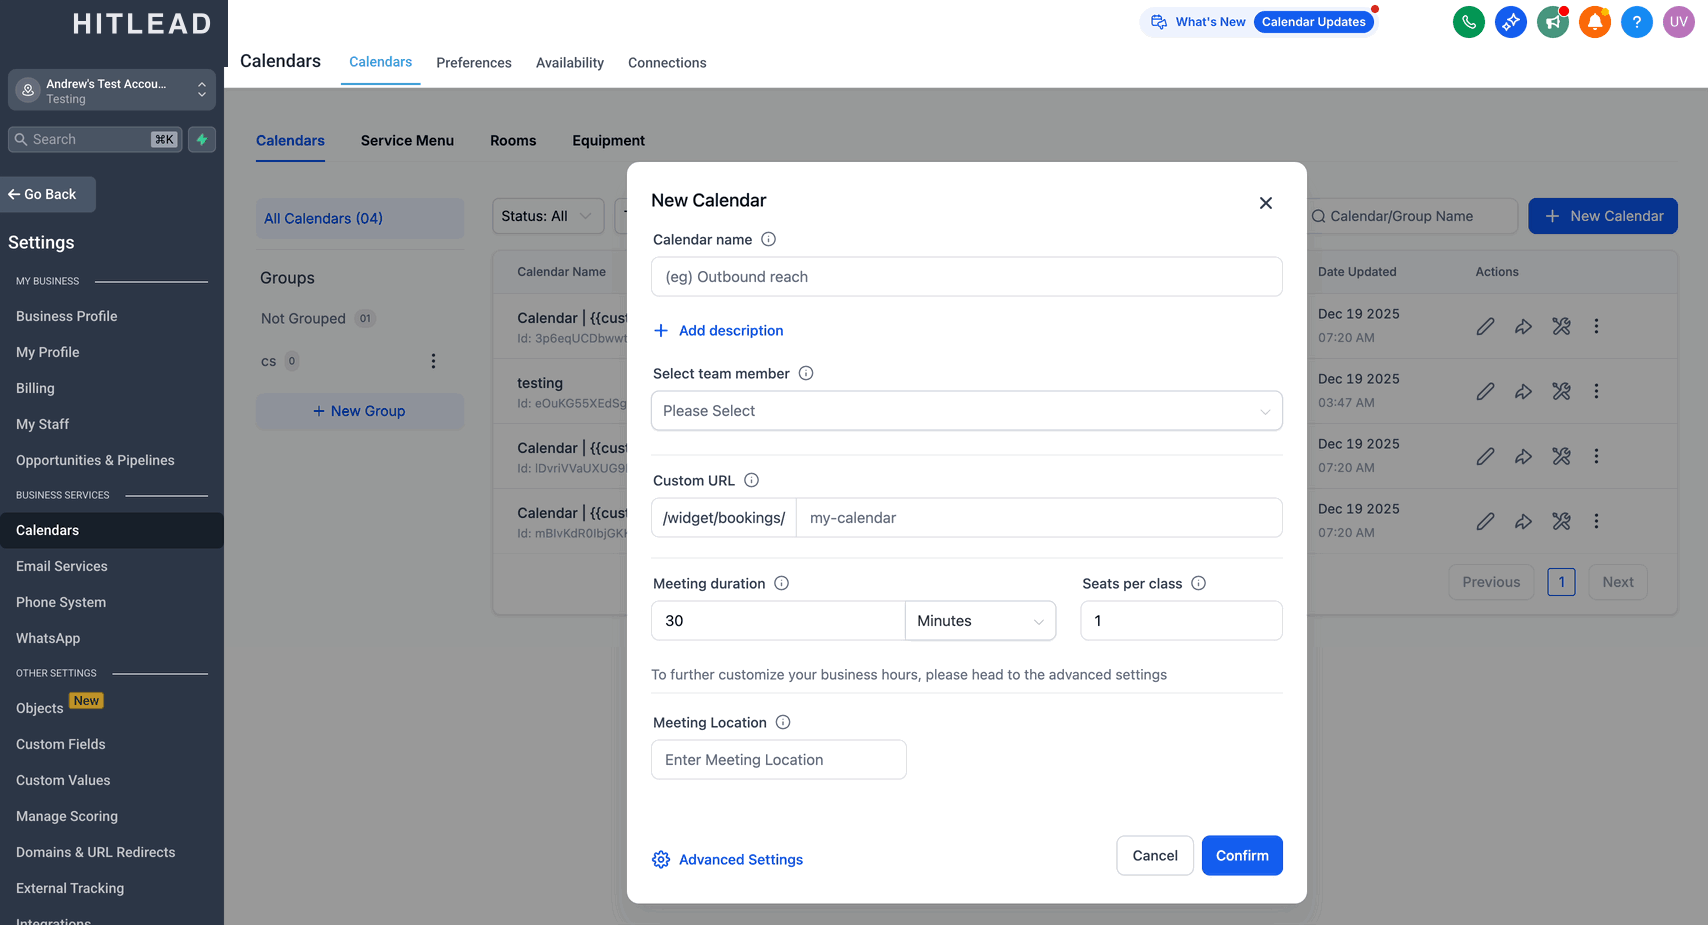Click the meeting duration value field
The width and height of the screenshot is (1708, 925).
tap(778, 621)
